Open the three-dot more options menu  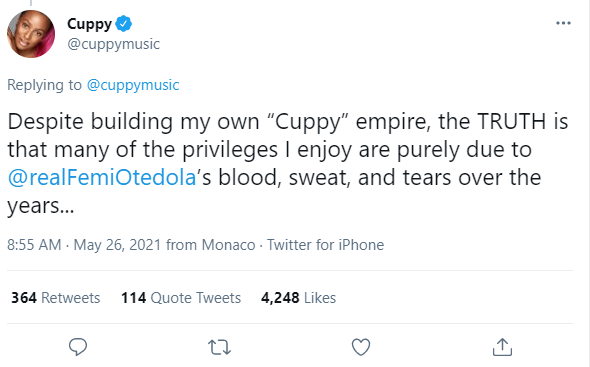(563, 23)
